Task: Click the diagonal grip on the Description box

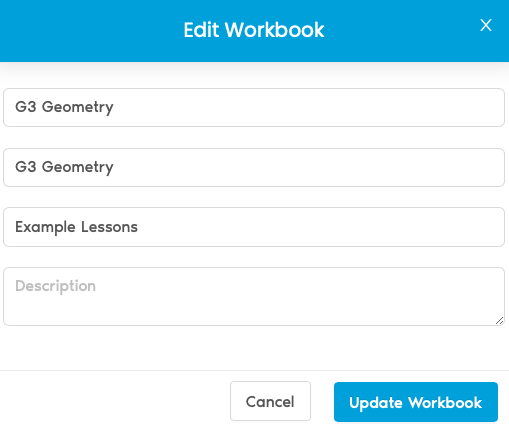Action: pyautogui.click(x=499, y=321)
